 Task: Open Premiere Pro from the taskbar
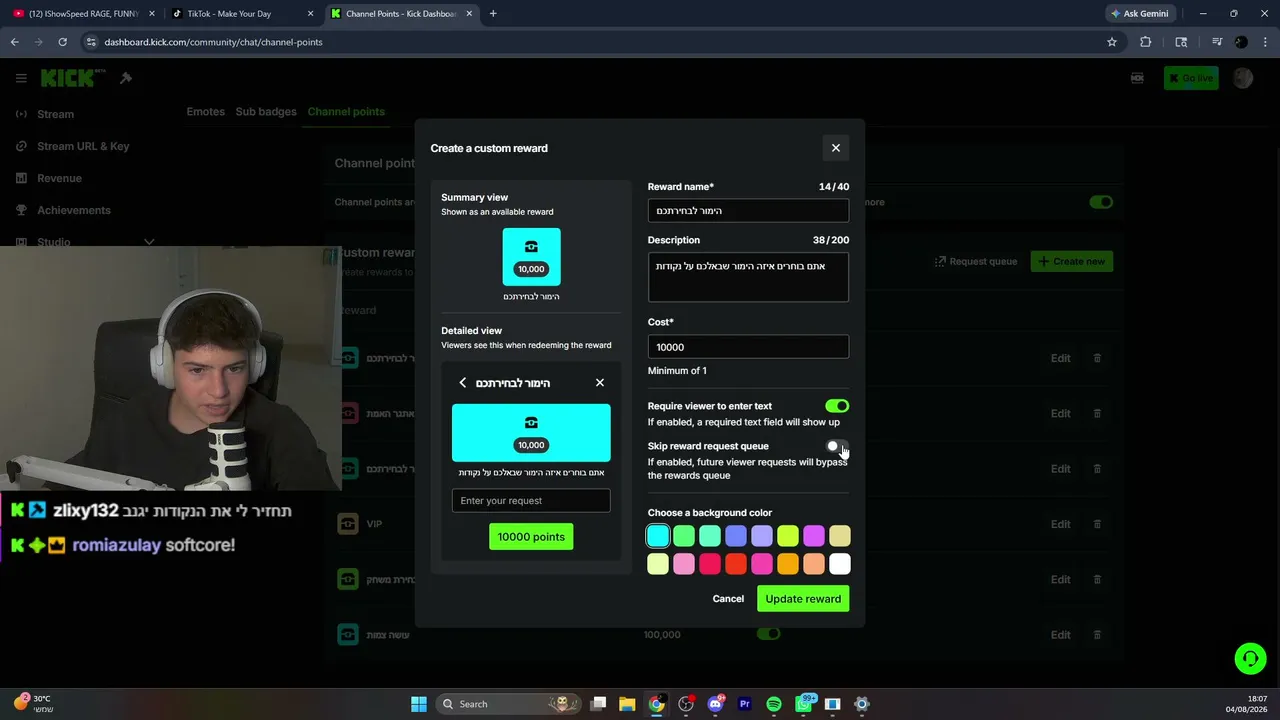(x=744, y=704)
